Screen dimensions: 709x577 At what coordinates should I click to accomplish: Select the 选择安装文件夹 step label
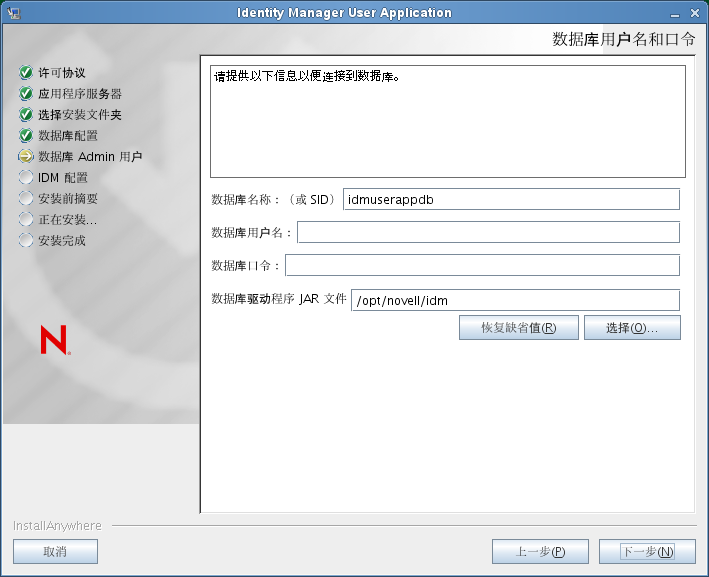point(80,114)
